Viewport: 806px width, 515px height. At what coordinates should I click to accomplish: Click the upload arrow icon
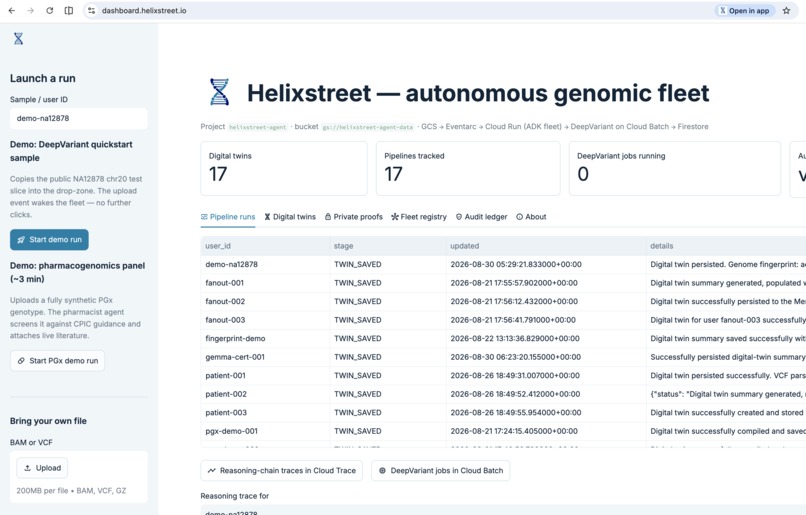tap(27, 468)
